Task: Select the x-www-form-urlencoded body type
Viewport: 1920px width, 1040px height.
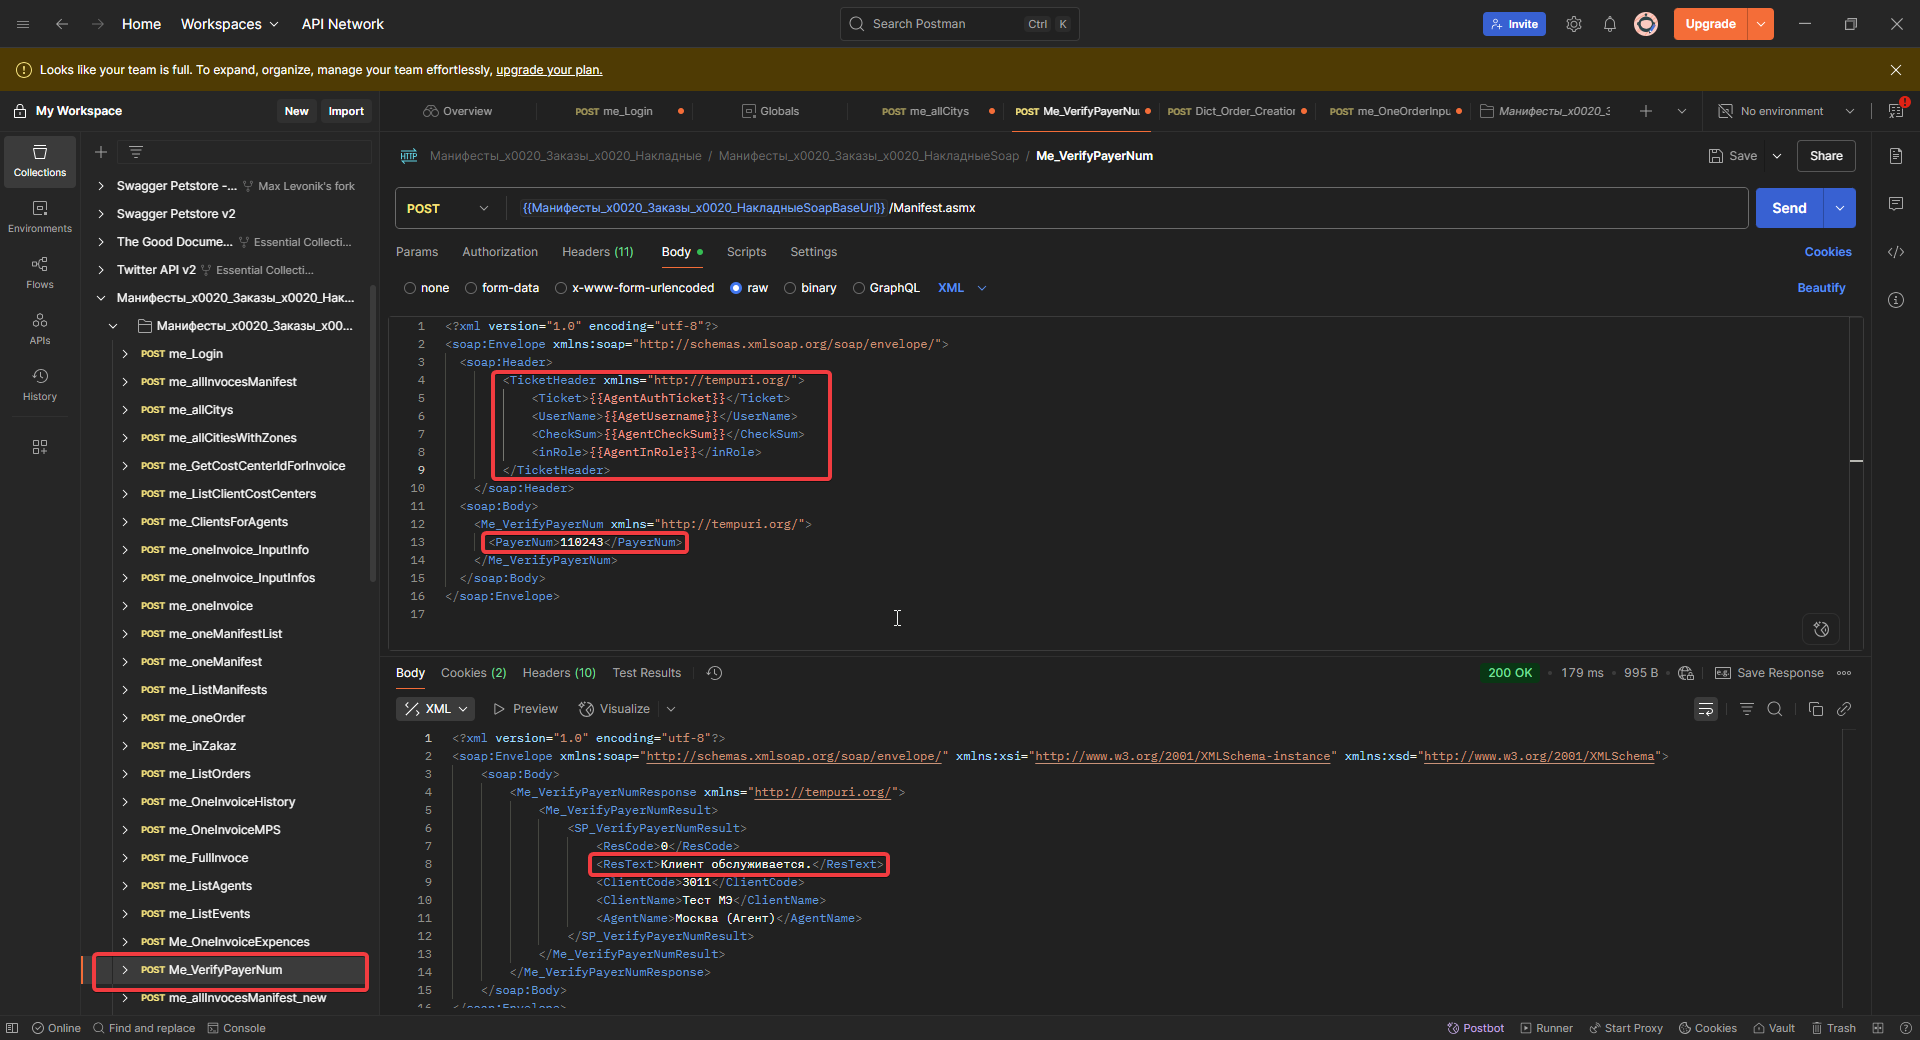Action: coord(634,288)
